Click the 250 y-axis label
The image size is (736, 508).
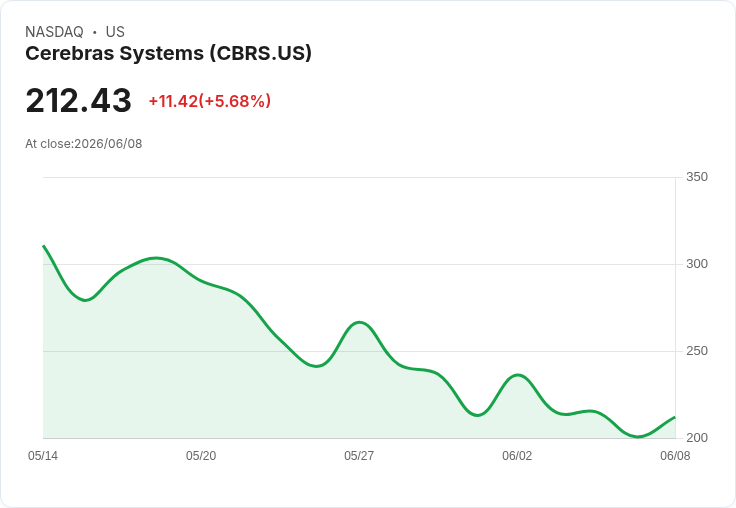tap(697, 351)
